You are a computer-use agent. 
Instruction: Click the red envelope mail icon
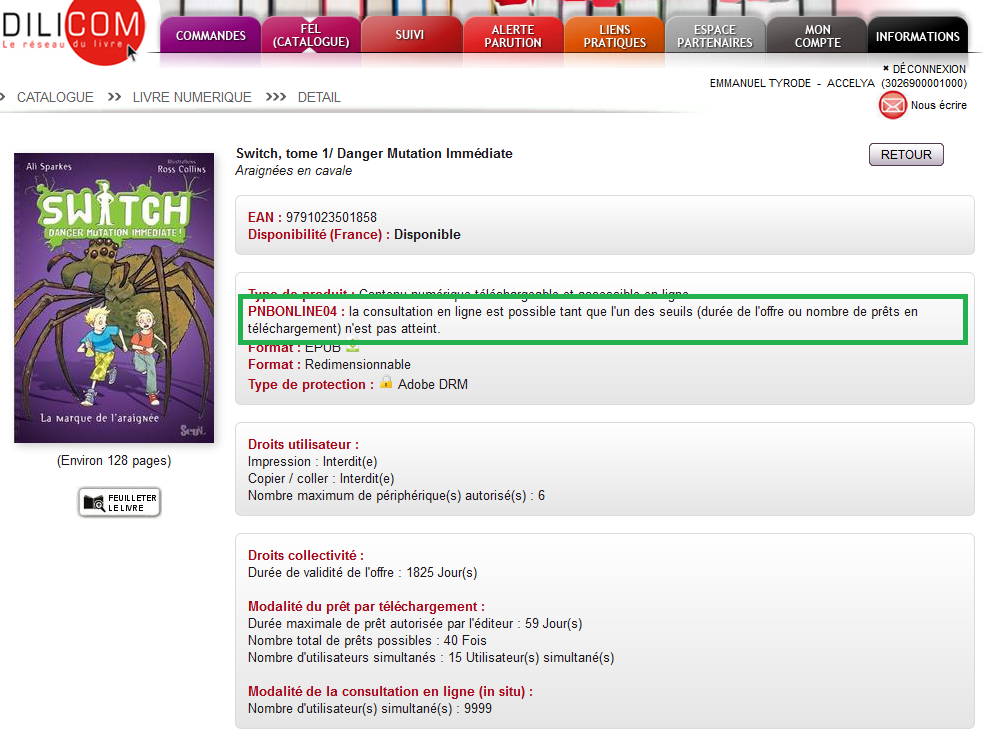(892, 105)
